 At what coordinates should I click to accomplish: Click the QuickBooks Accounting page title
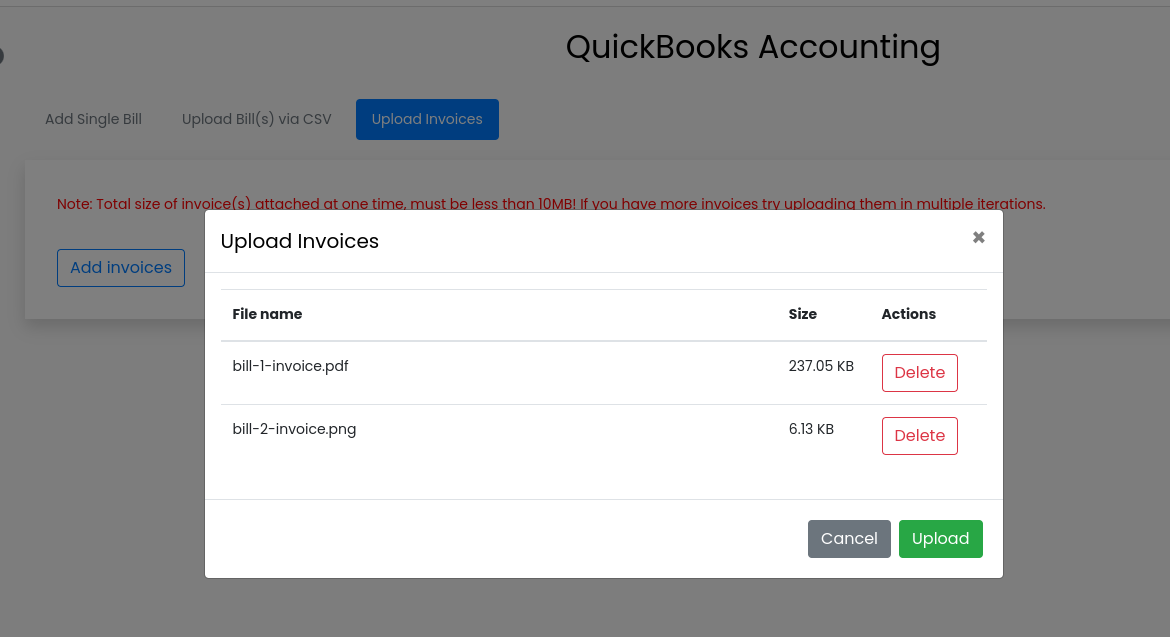click(753, 47)
